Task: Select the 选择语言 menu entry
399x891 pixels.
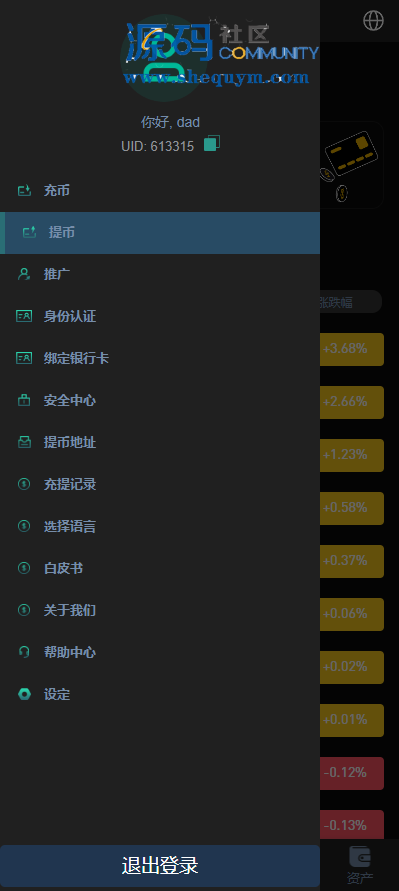Action: coord(160,527)
